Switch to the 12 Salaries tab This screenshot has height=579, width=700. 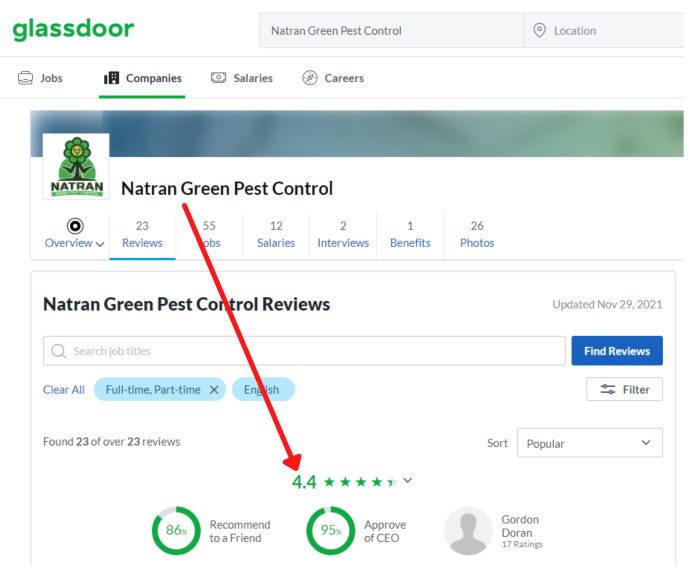click(276, 235)
